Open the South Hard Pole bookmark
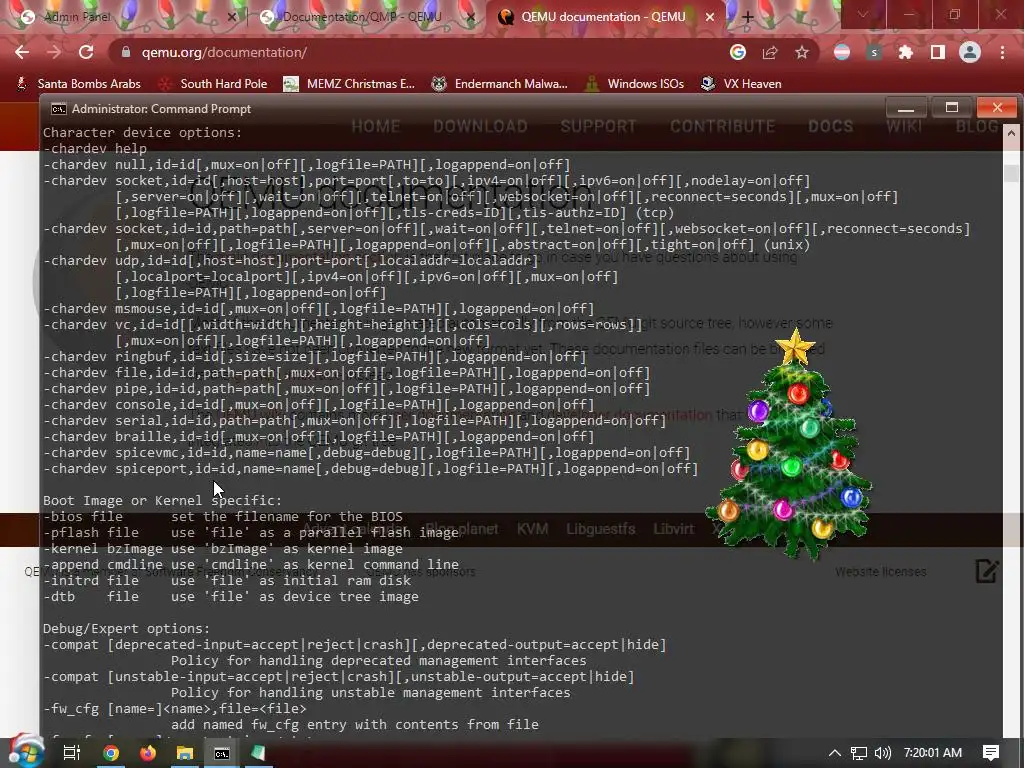 click(x=214, y=84)
